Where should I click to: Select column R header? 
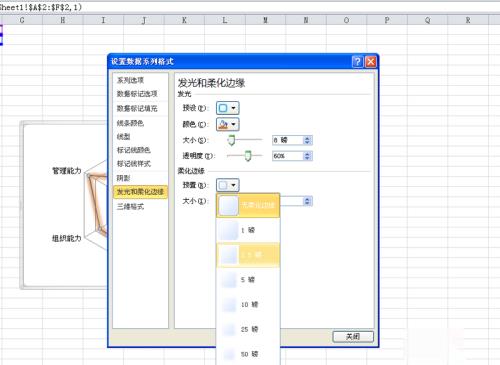(468, 20)
